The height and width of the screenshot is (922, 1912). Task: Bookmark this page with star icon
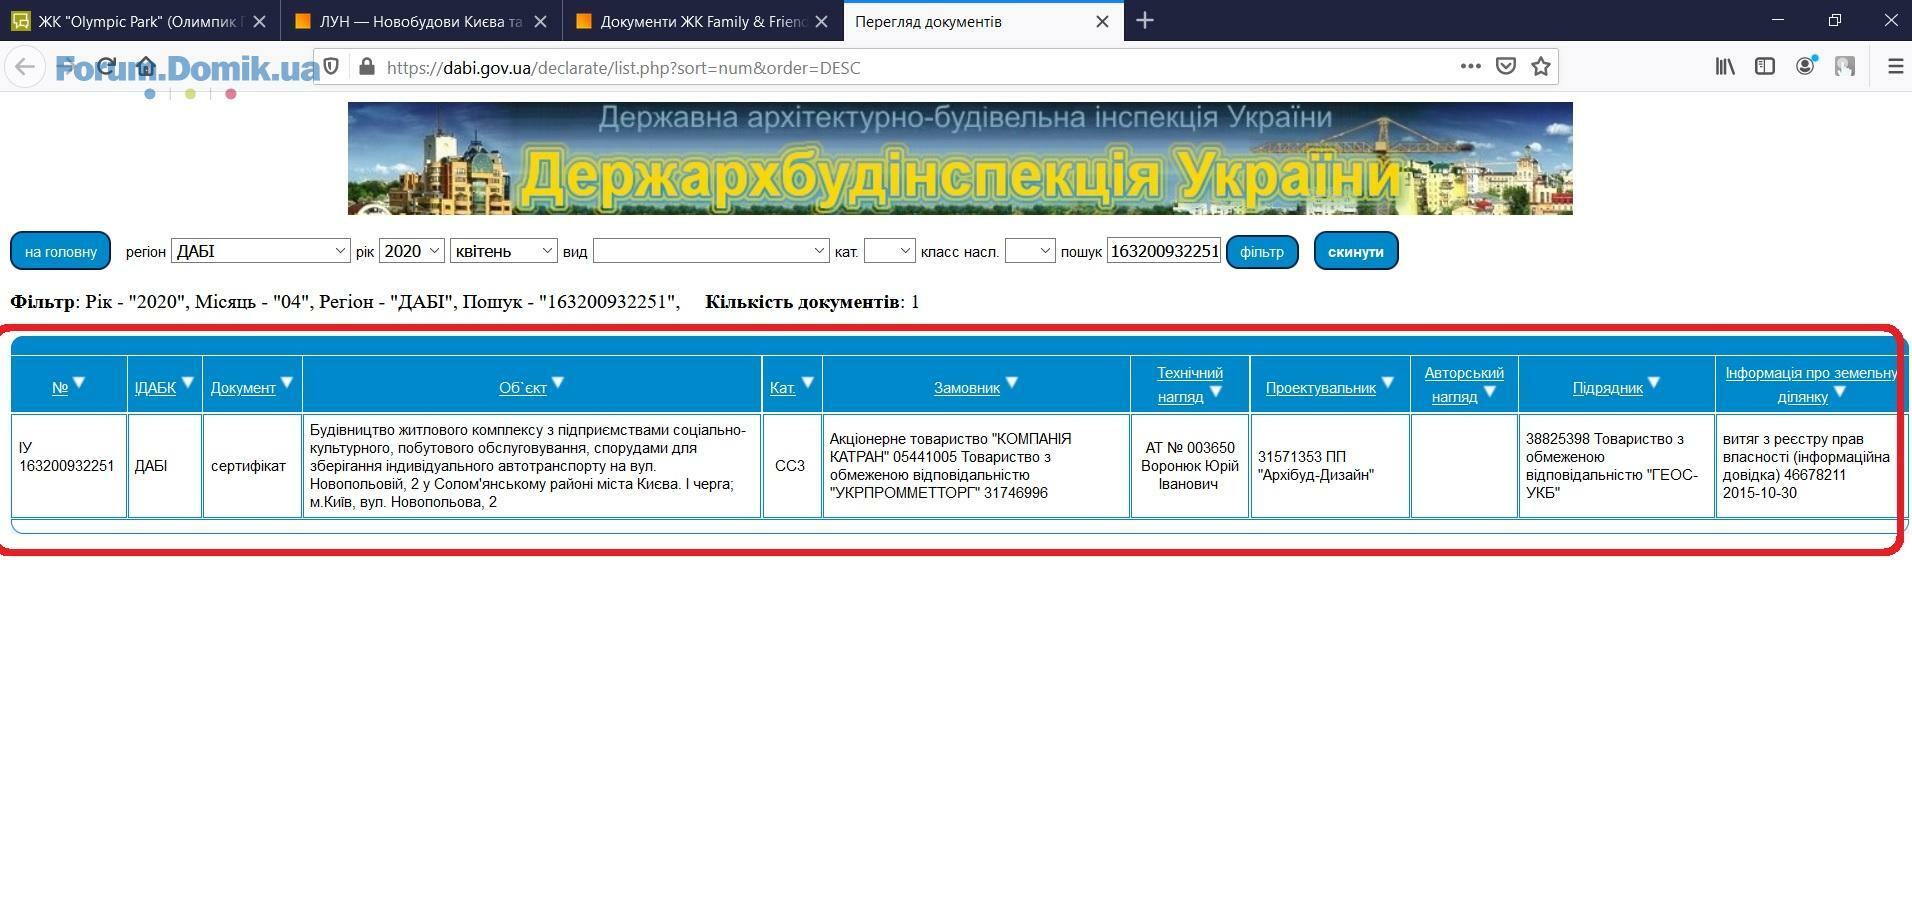coord(1541,66)
